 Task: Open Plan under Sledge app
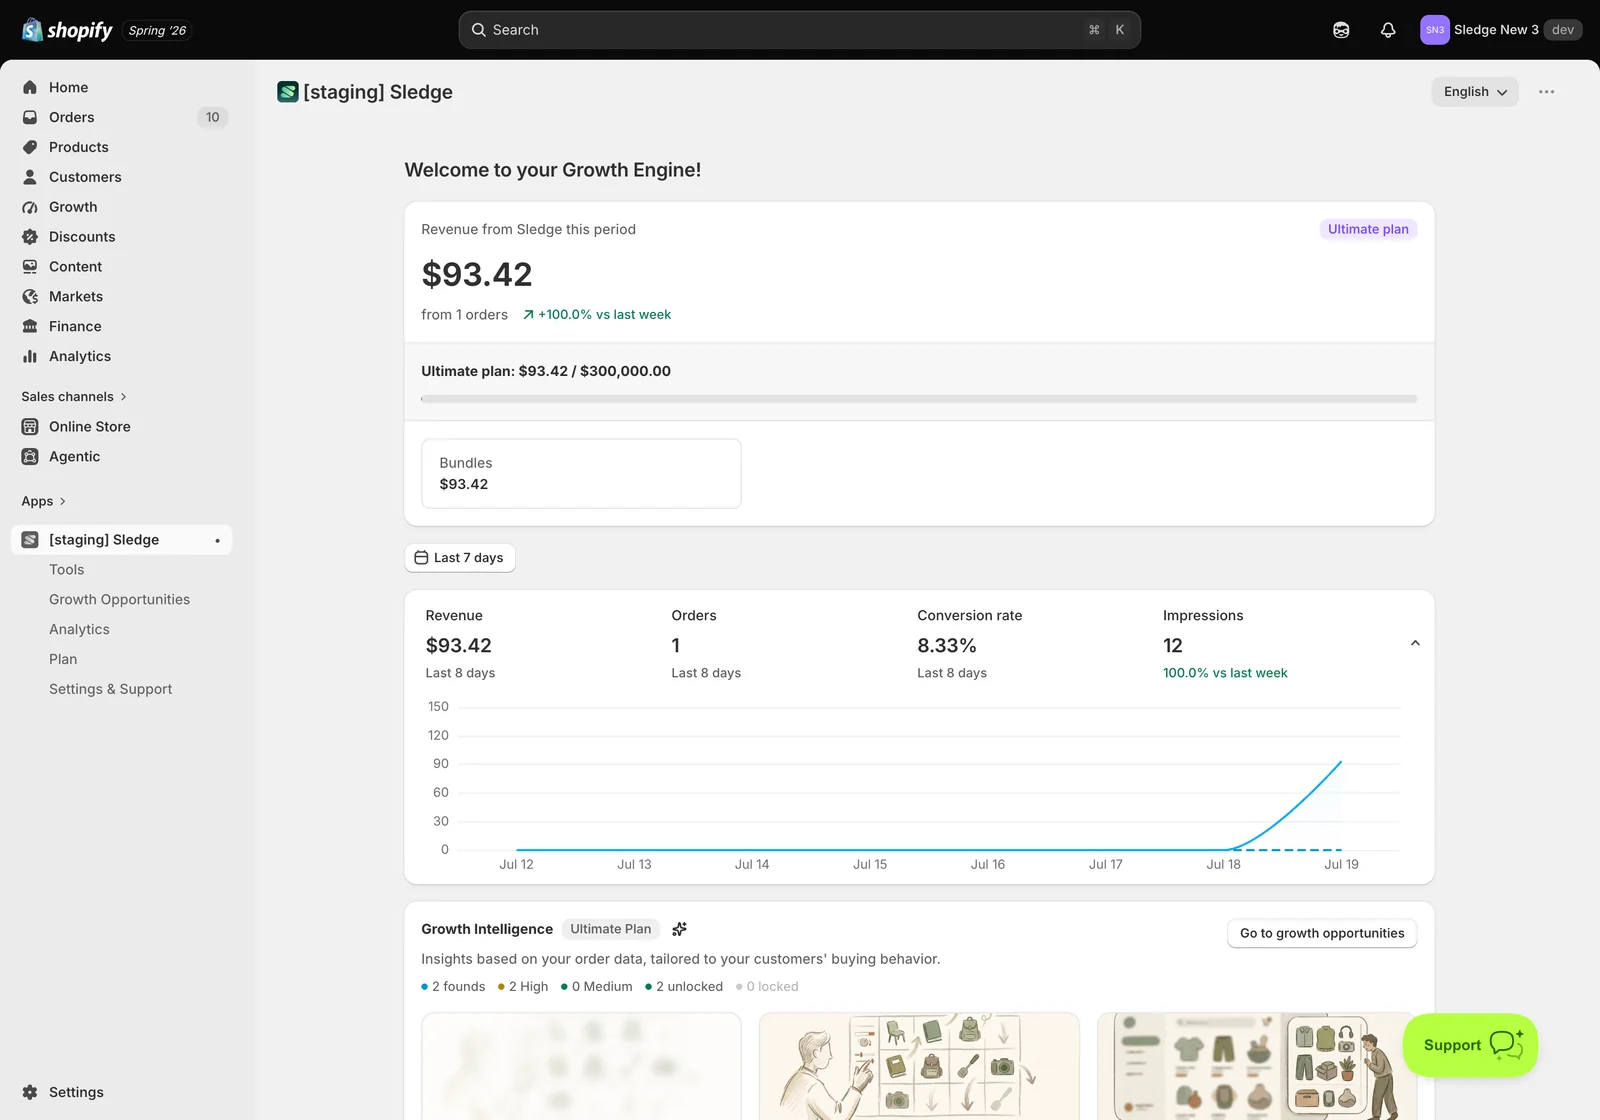point(63,660)
